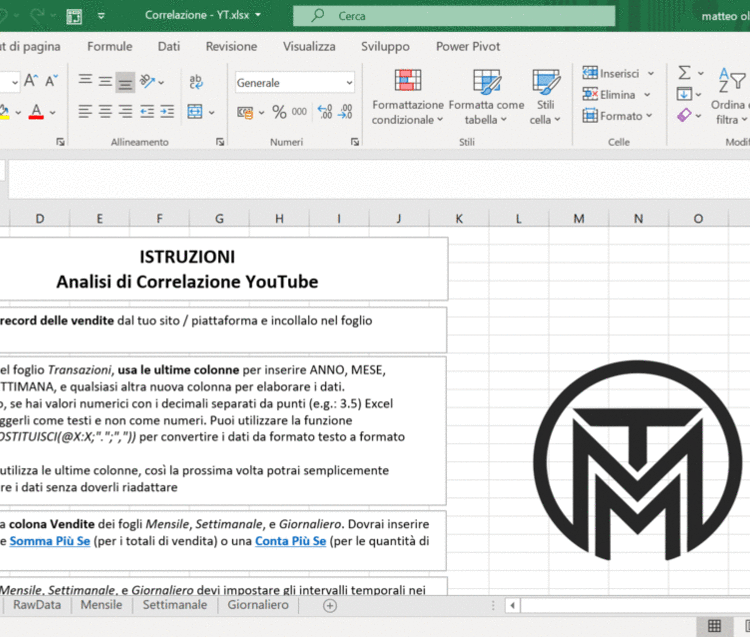Decrease indent
The height and width of the screenshot is (637, 750).
click(147, 112)
